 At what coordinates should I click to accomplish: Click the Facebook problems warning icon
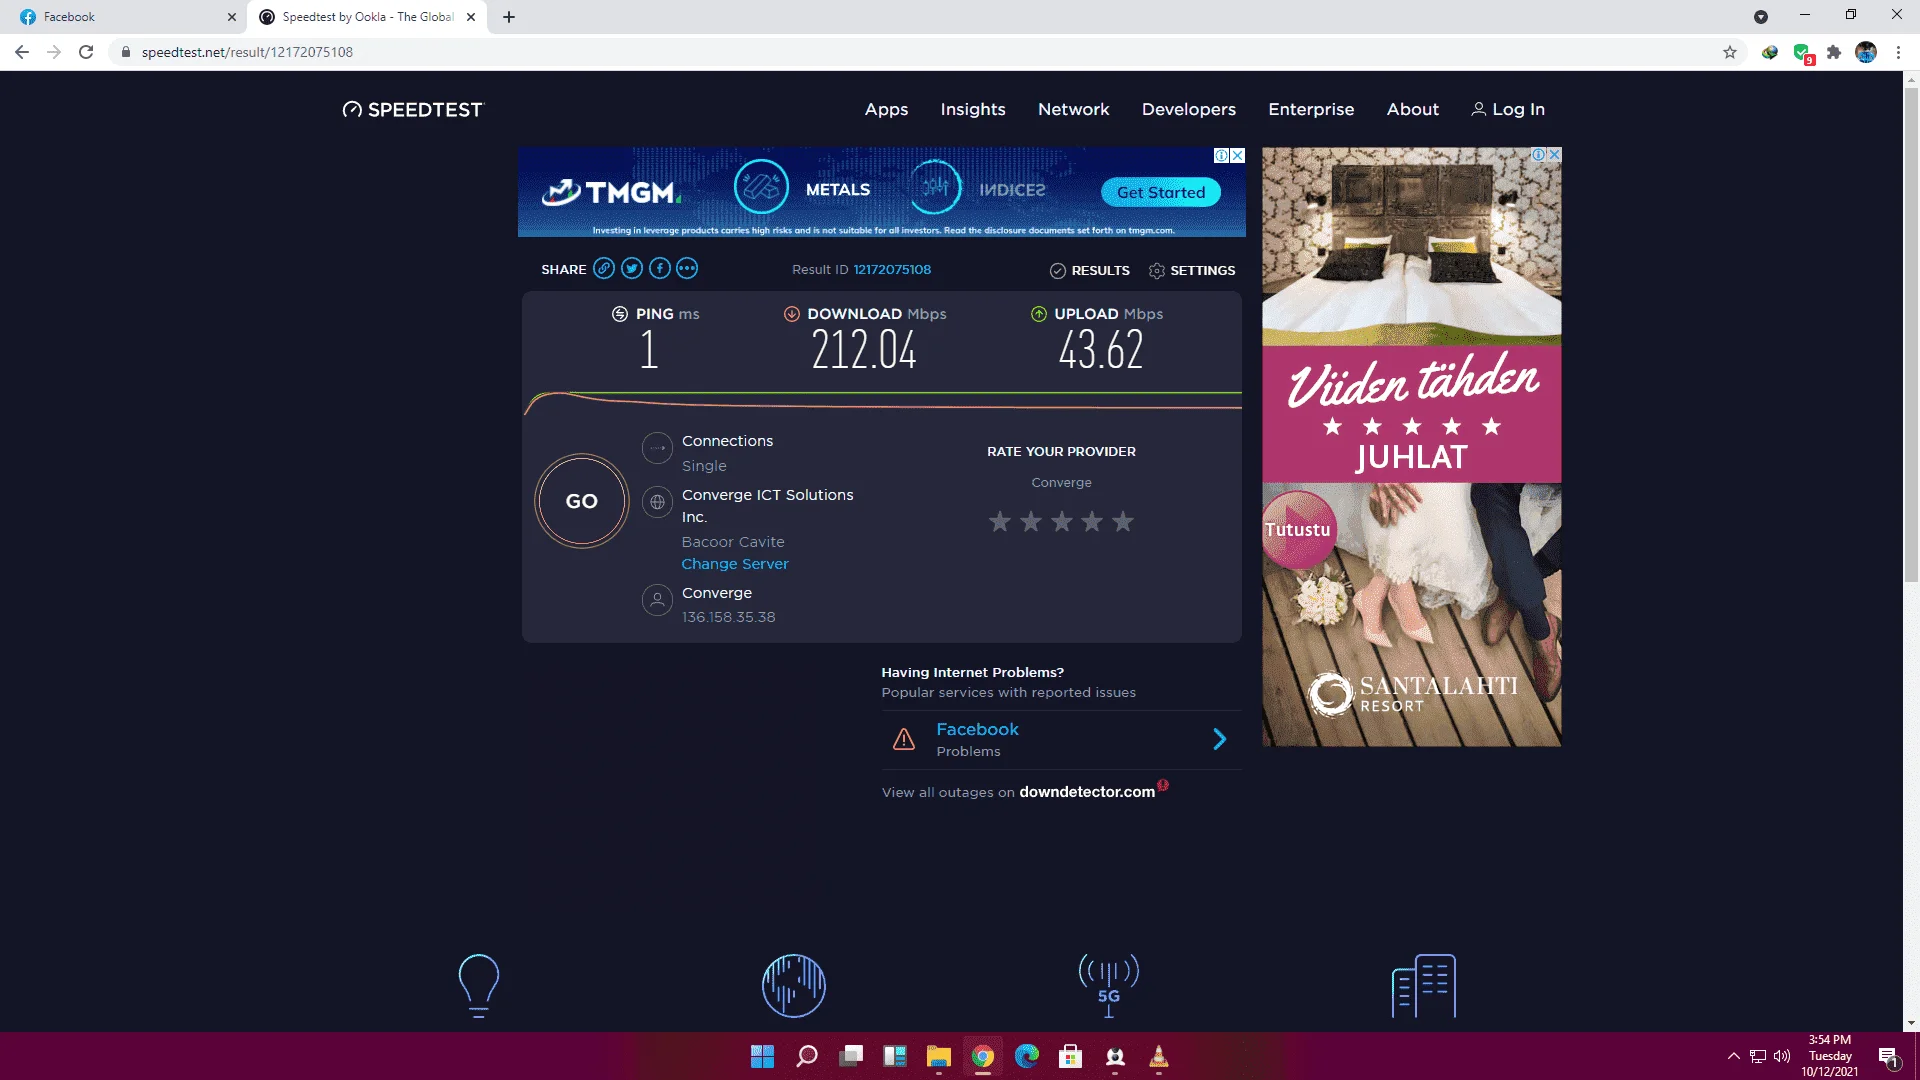pos(904,739)
